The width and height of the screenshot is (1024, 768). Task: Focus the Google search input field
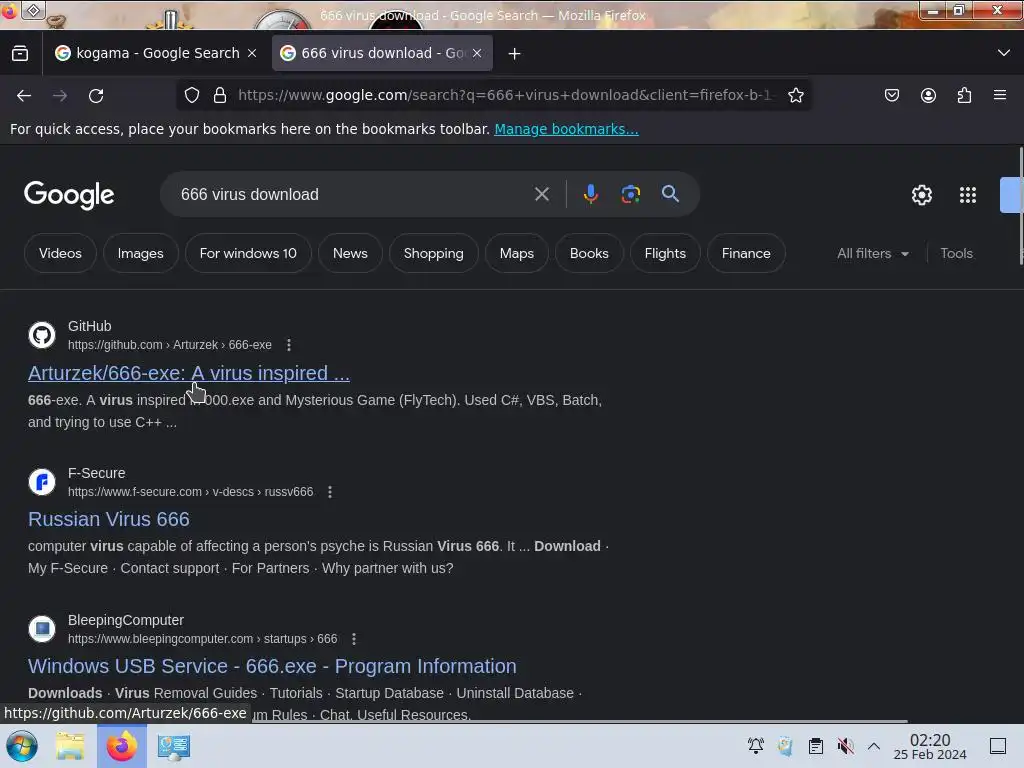[353, 194]
